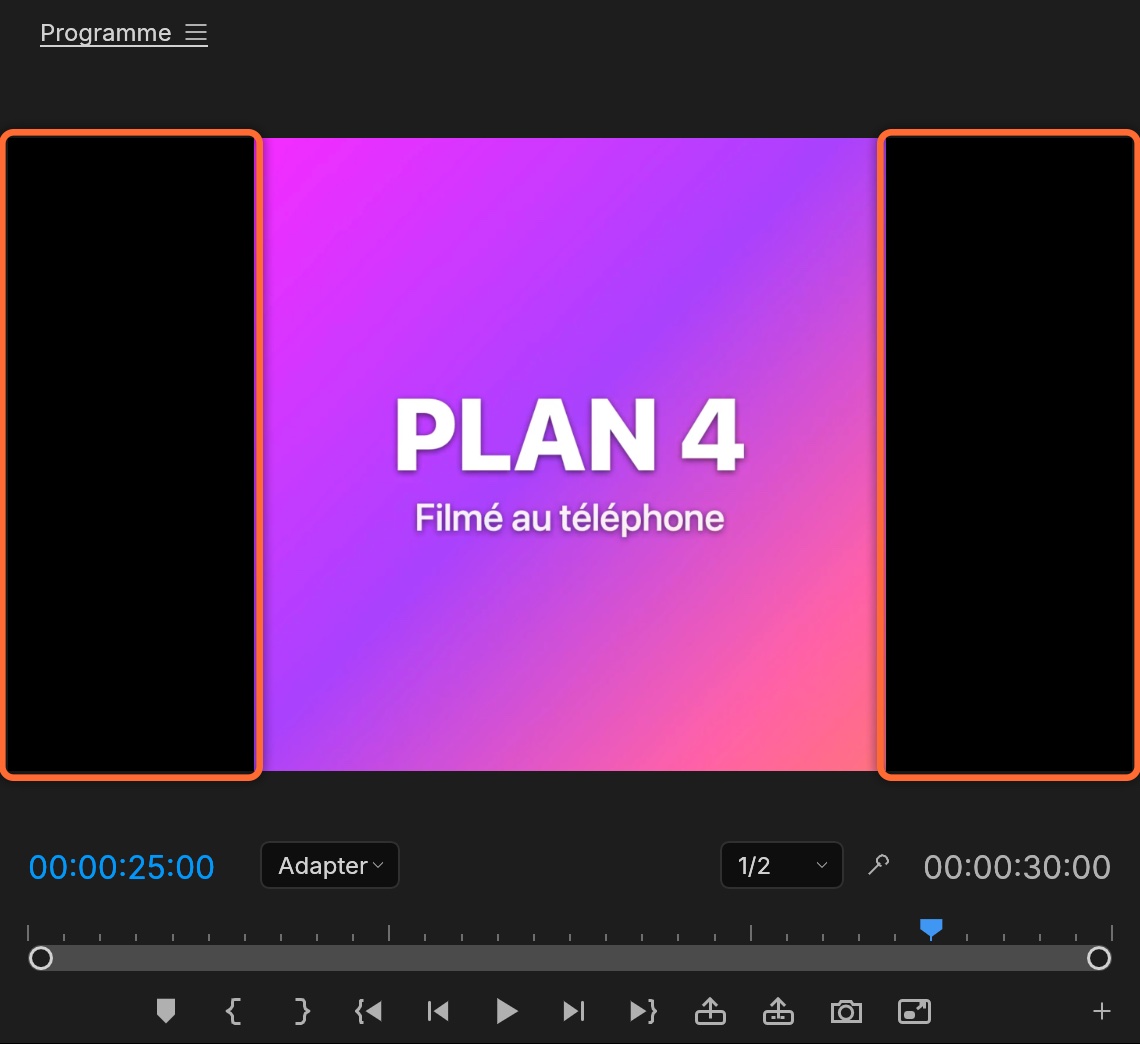Open the wrench settings icon
Screen dimensions: 1140x1044
point(879,865)
